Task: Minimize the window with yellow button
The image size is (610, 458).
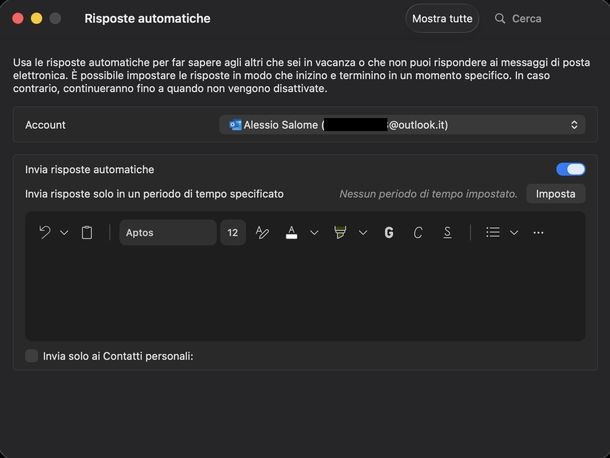Action: (37, 18)
